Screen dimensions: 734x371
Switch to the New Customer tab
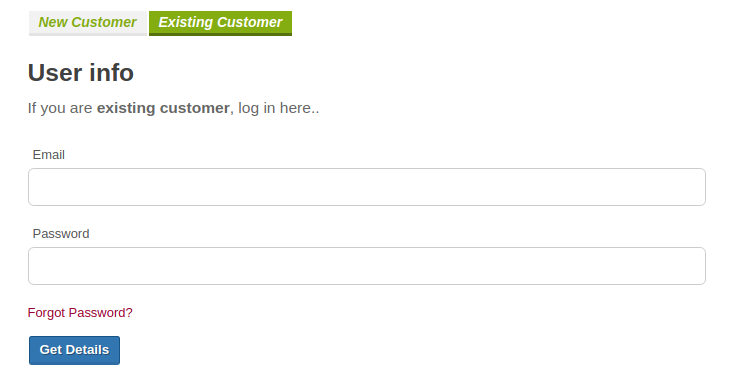[88, 23]
